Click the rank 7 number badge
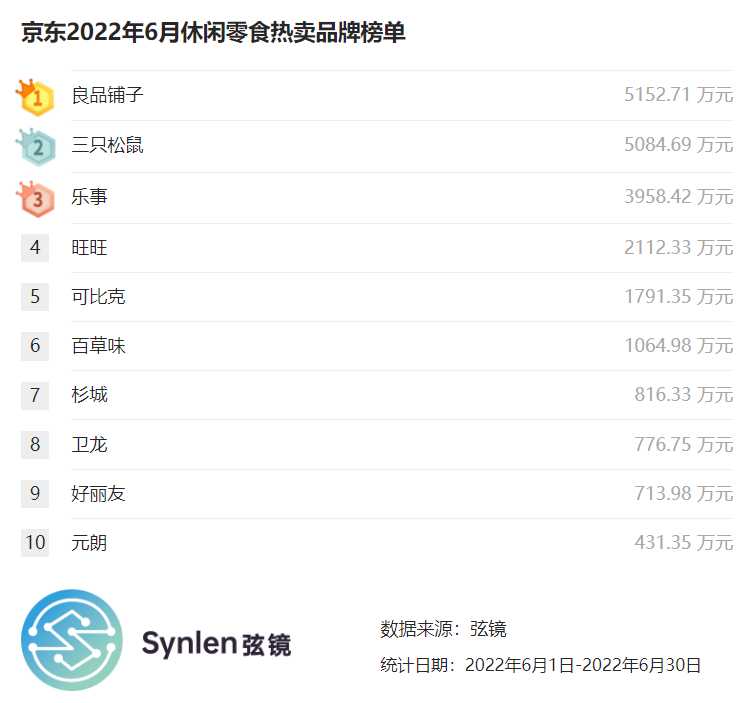The width and height of the screenshot is (755, 703). [x=35, y=395]
